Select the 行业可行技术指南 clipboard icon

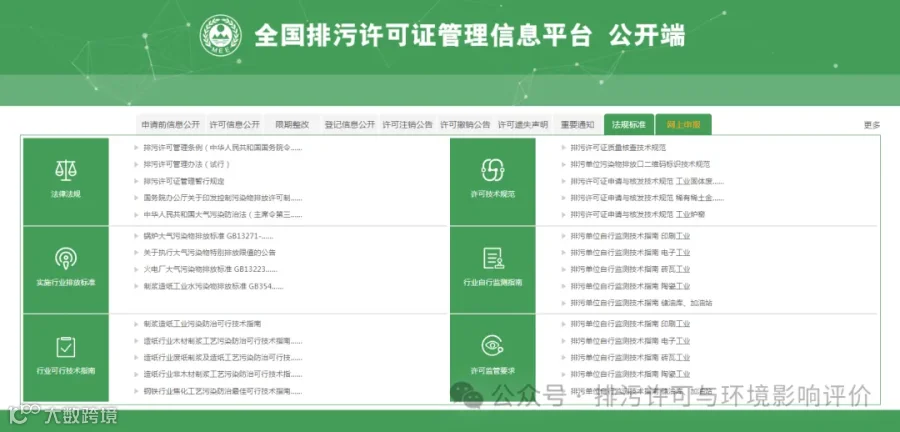pos(66,347)
